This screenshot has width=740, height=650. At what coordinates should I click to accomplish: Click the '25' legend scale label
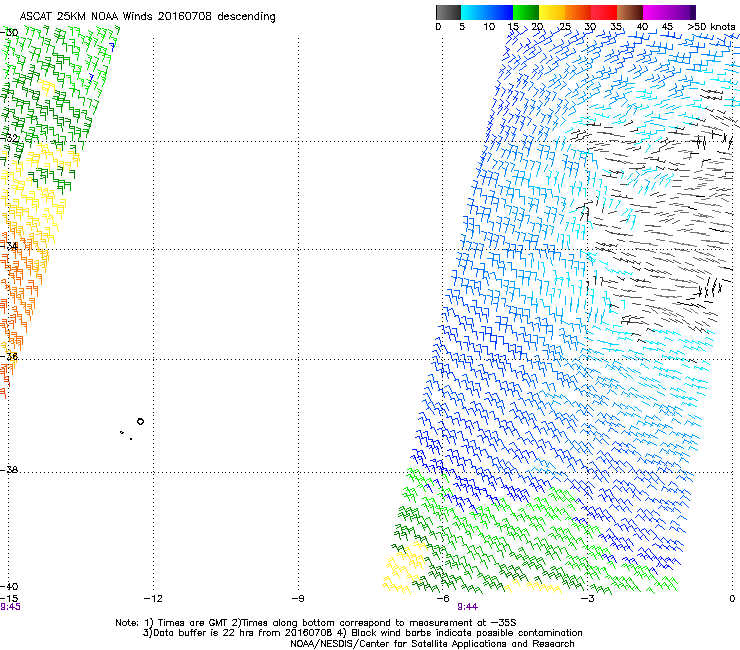tap(565, 27)
